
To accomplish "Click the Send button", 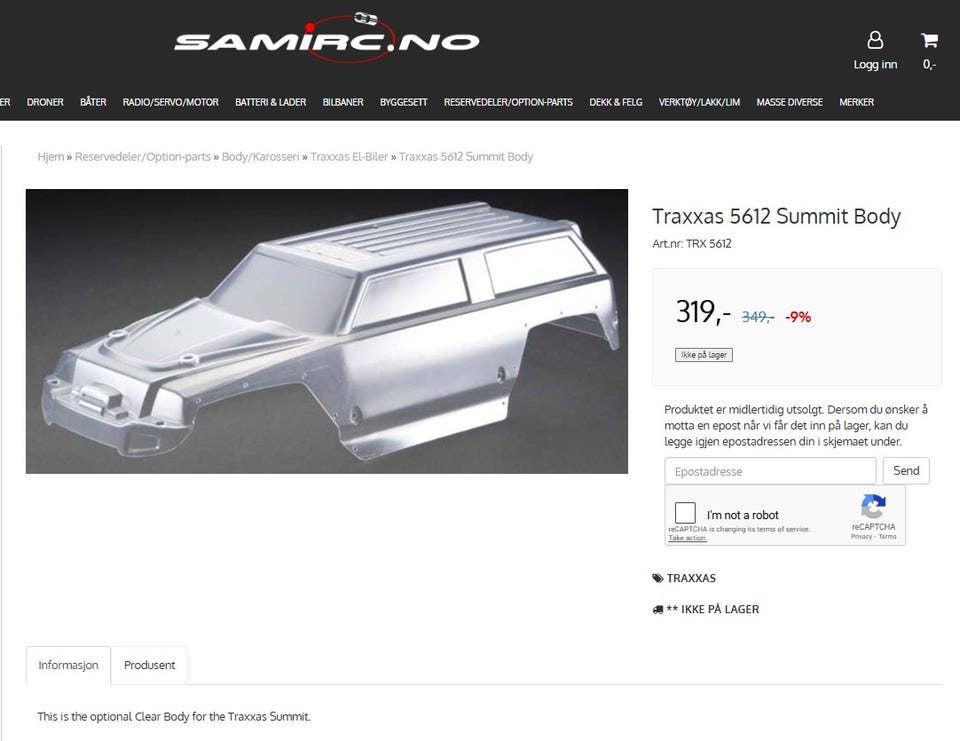I will 906,470.
